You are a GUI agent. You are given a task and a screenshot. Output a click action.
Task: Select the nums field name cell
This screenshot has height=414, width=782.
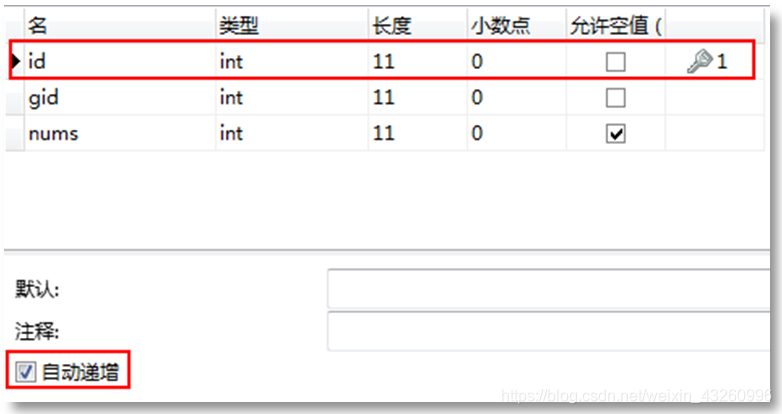120,133
